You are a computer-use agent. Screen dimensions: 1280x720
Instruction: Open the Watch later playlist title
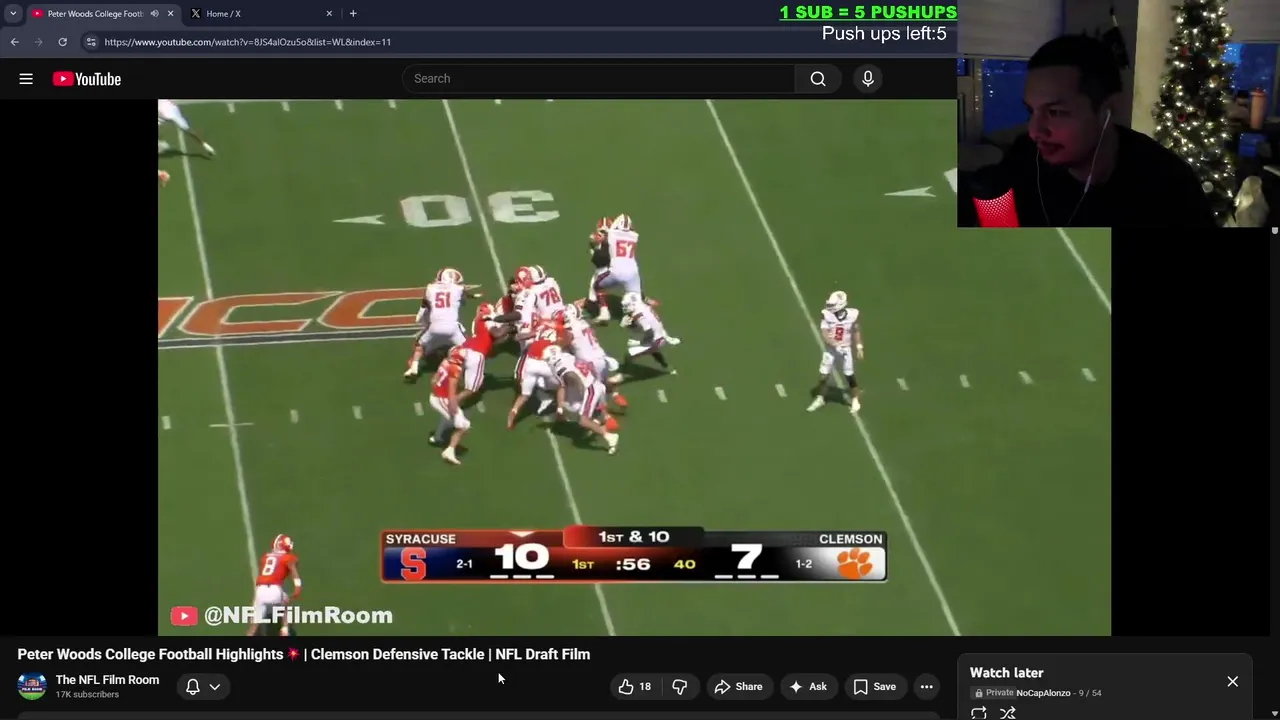pyautogui.click(x=1006, y=673)
